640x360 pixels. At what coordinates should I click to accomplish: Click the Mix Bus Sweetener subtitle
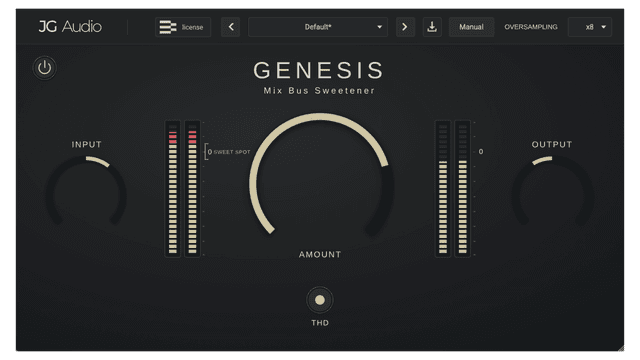[x=319, y=91]
